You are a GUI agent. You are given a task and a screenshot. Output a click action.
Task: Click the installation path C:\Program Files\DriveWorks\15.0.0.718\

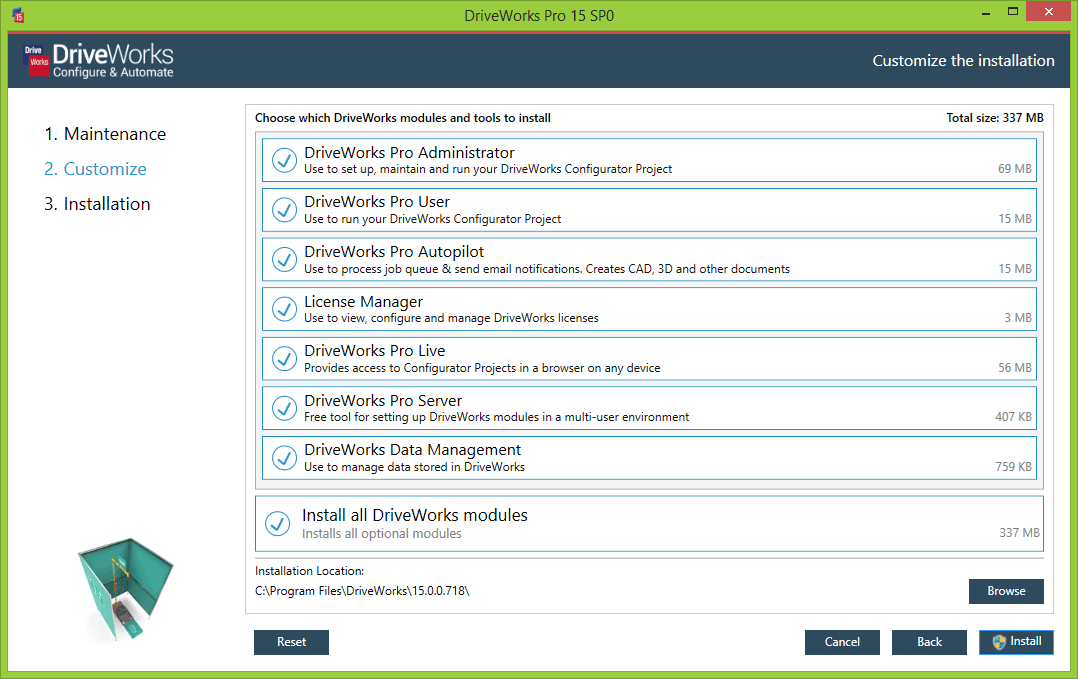(362, 591)
